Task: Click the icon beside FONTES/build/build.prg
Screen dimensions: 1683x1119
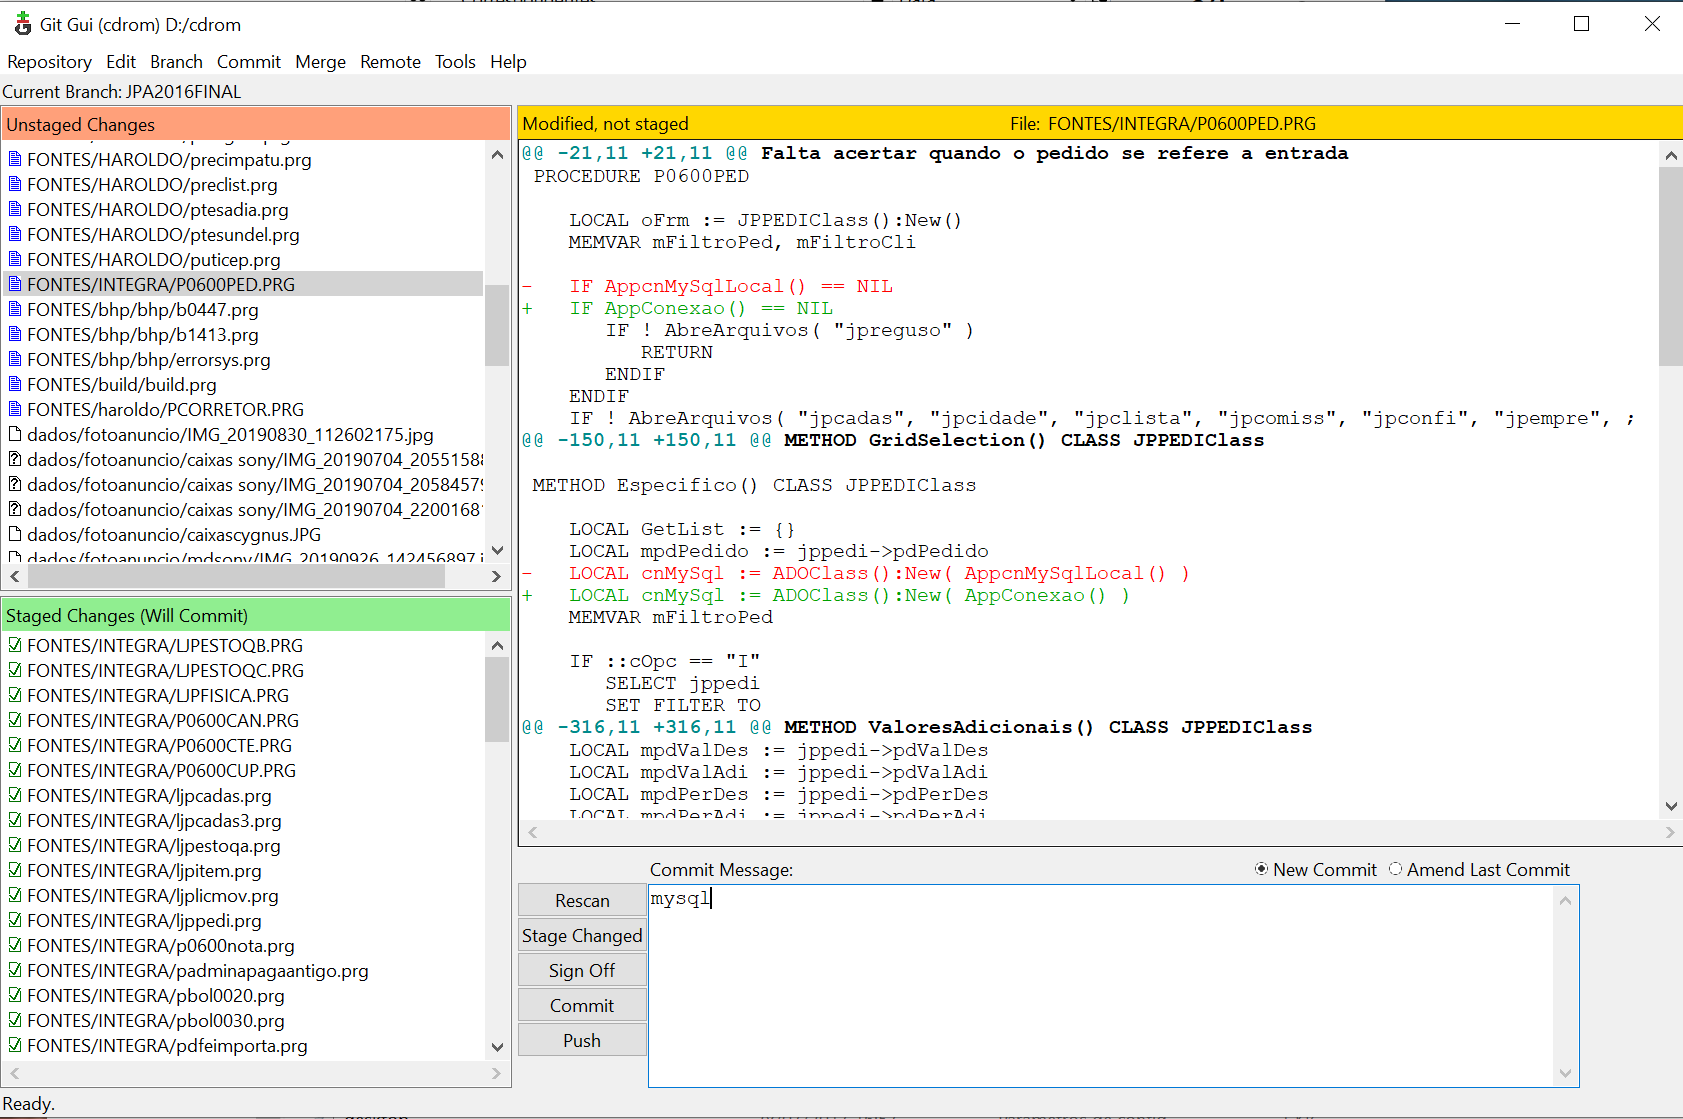Action: coord(15,384)
